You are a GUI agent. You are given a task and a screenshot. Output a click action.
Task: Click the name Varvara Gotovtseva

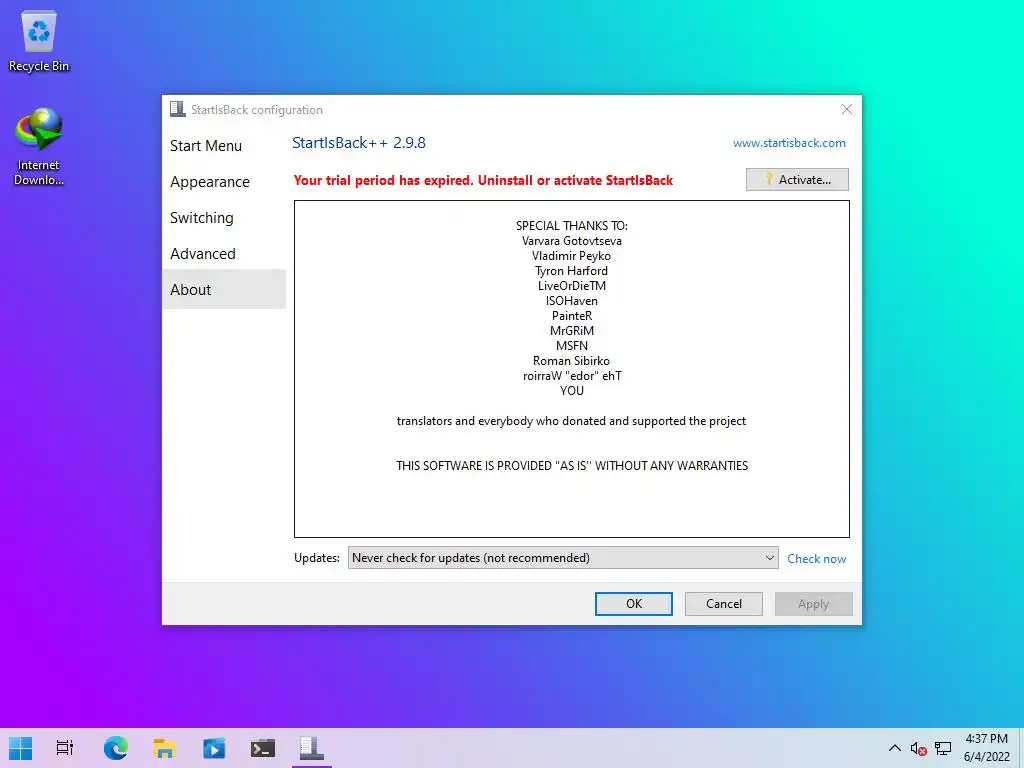(x=571, y=241)
